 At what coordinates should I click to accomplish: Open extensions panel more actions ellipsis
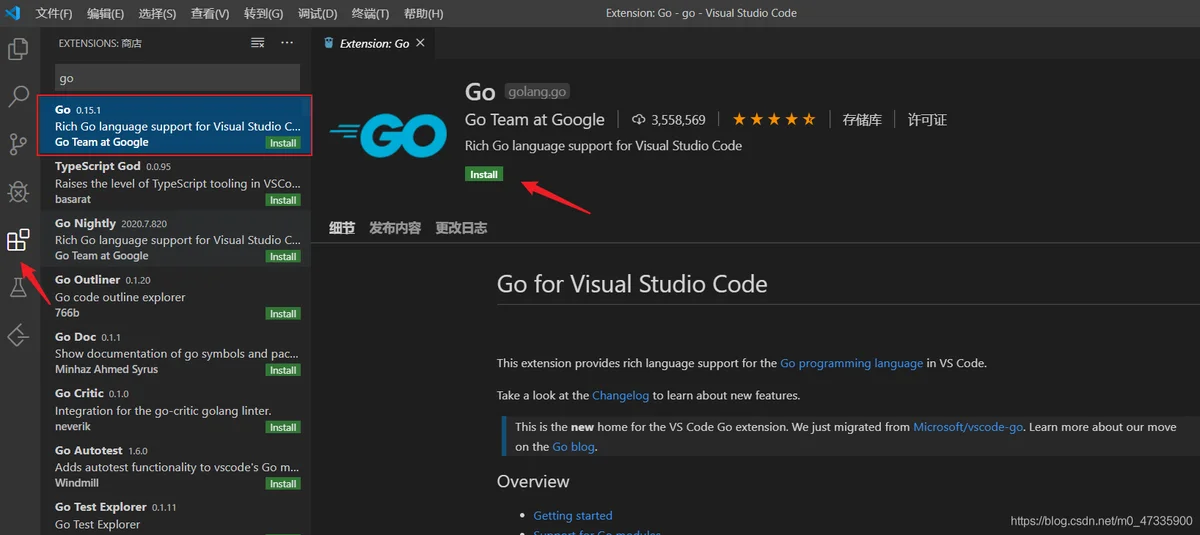pyautogui.click(x=287, y=43)
